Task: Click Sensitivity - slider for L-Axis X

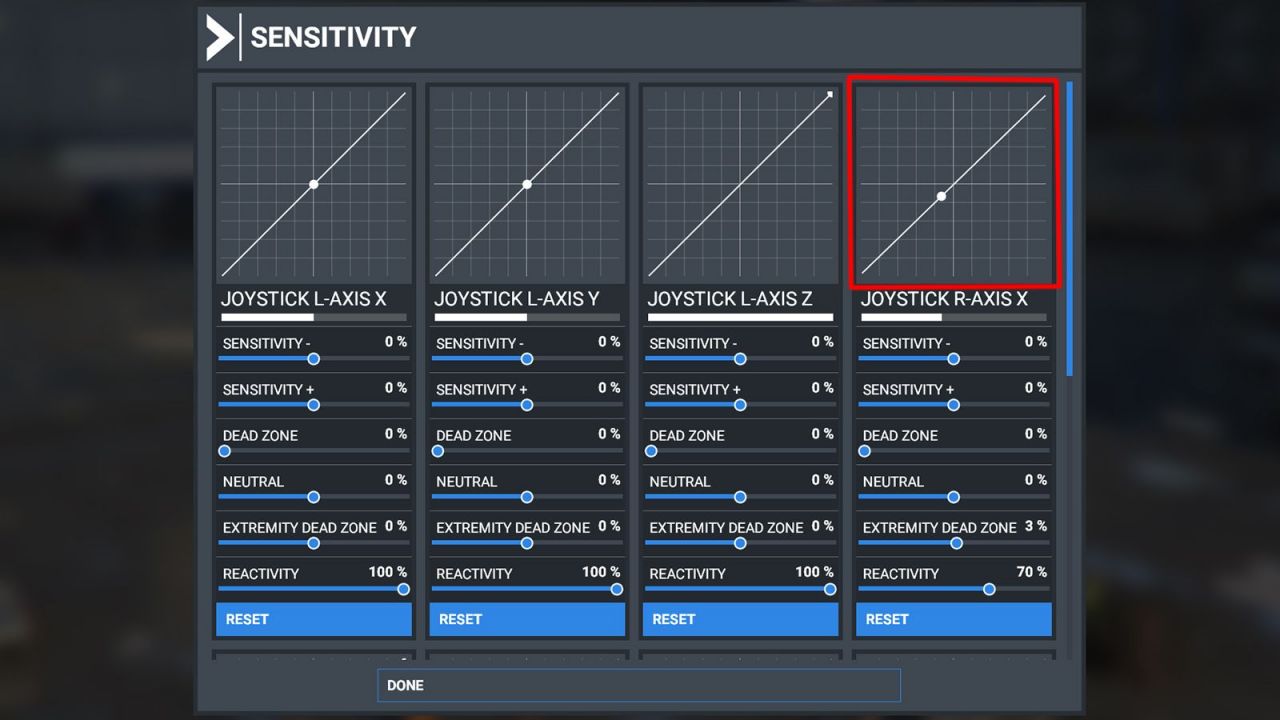Action: pyautogui.click(x=314, y=359)
